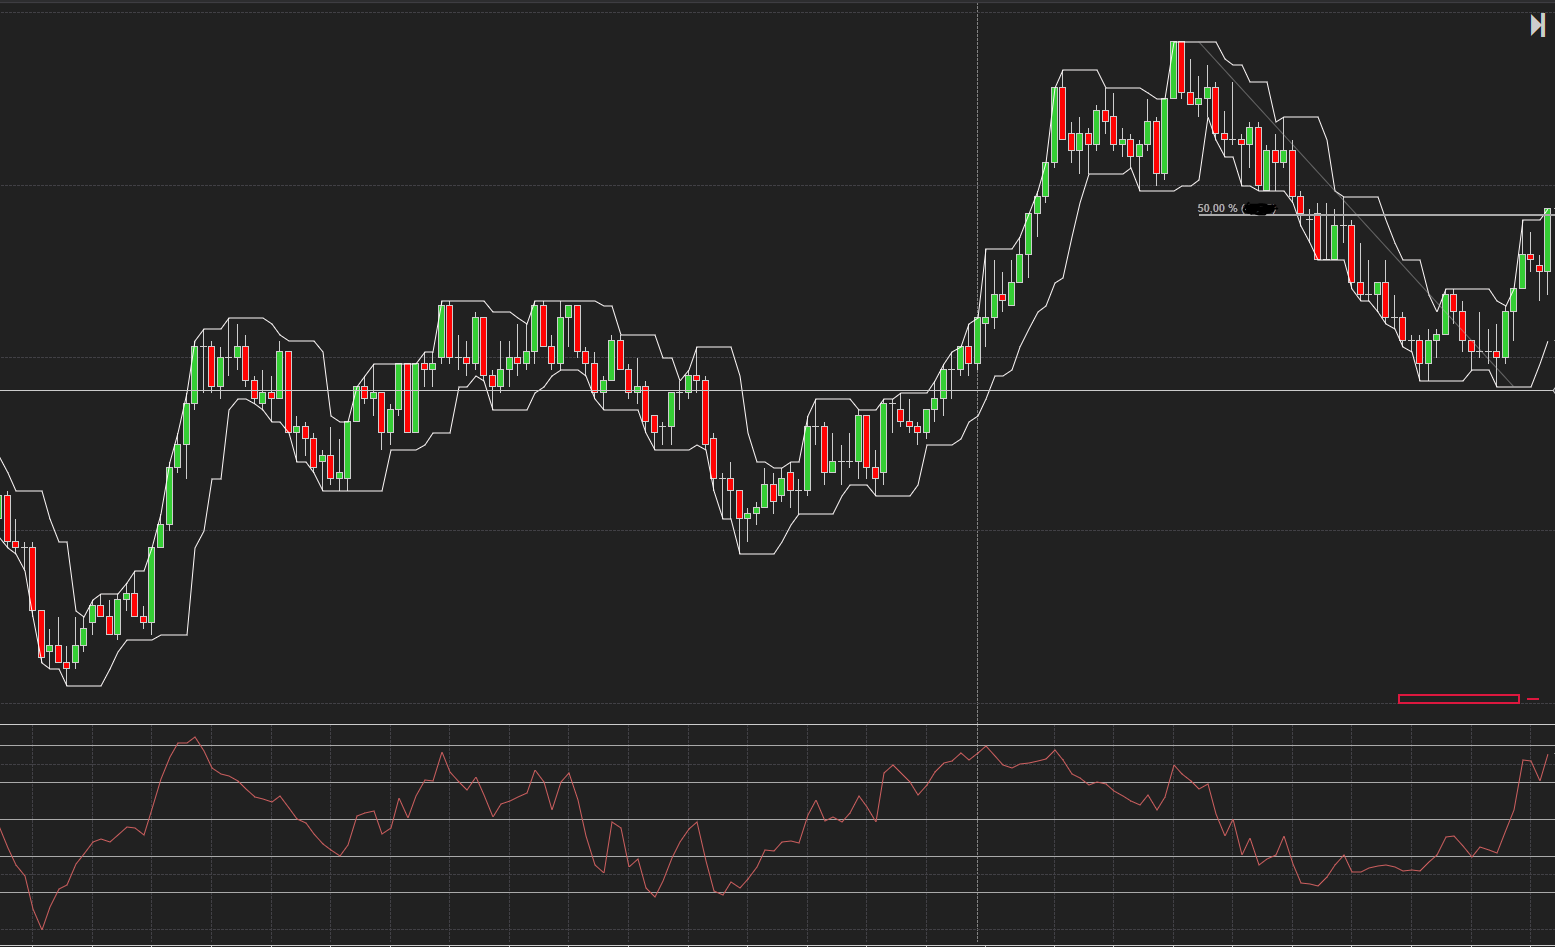Jump to latest bar with skip-to-end icon

[1537, 25]
